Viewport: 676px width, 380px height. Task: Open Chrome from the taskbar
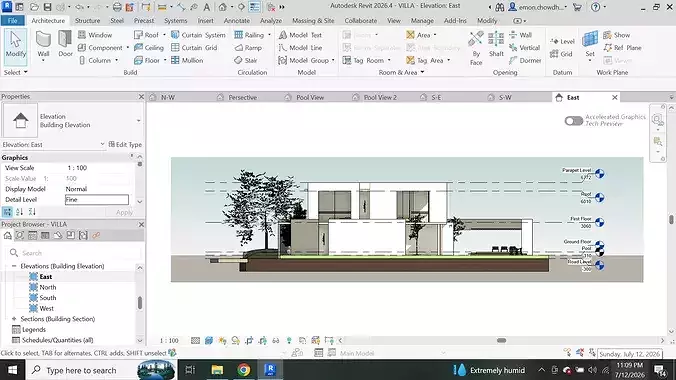pos(244,370)
